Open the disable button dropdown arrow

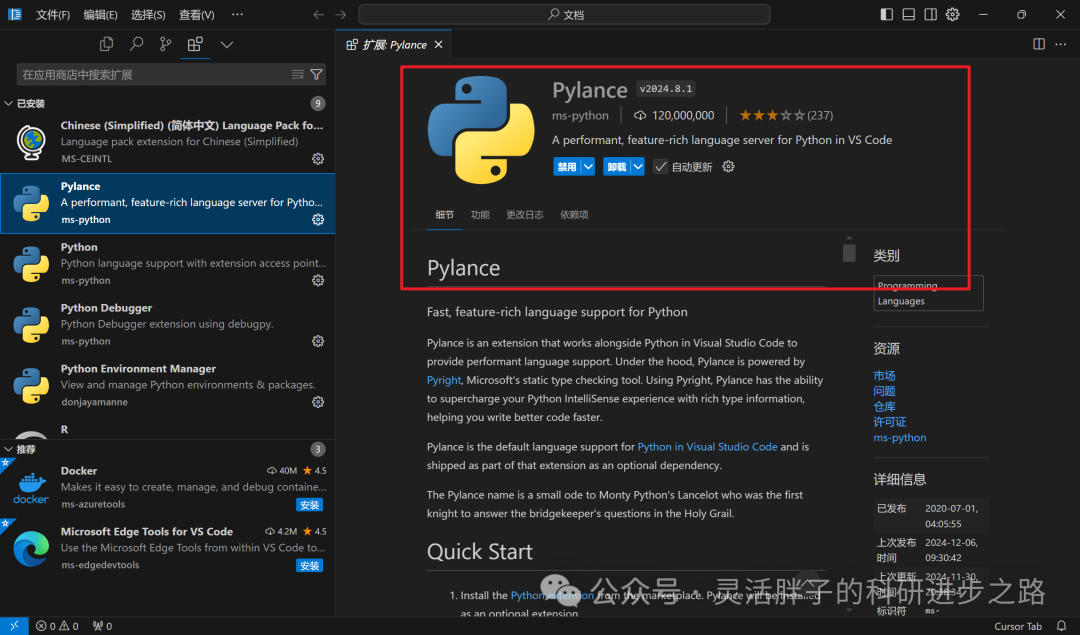coord(588,167)
